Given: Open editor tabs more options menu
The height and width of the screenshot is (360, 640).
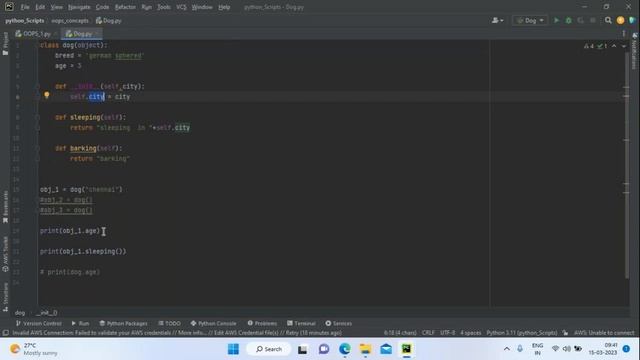Looking at the screenshot, I should [623, 33].
